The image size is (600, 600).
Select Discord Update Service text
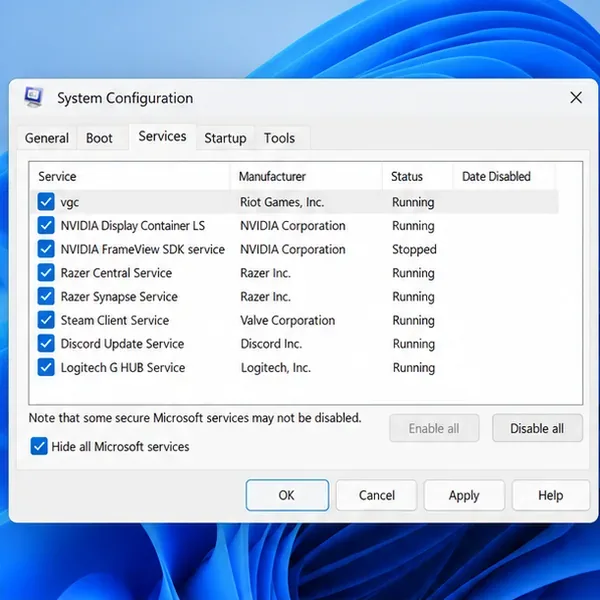tap(122, 344)
